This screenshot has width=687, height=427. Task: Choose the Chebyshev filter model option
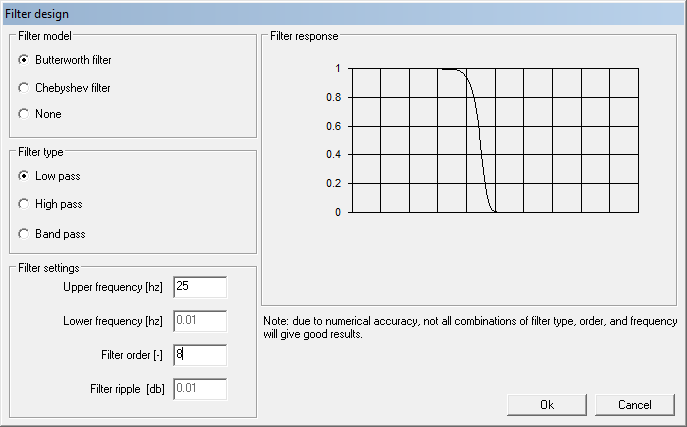(24, 88)
